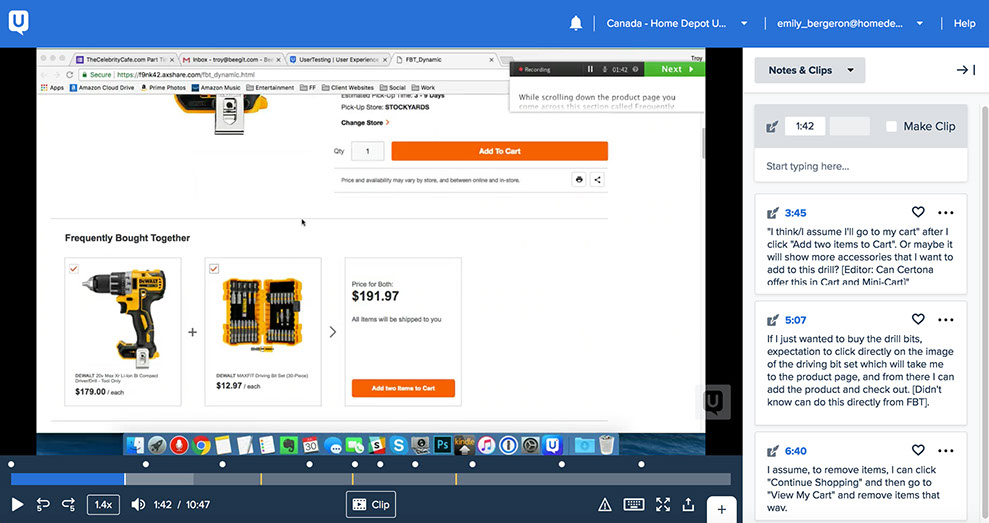Mute the video volume
Image resolution: width=989 pixels, height=523 pixels.
(x=138, y=505)
